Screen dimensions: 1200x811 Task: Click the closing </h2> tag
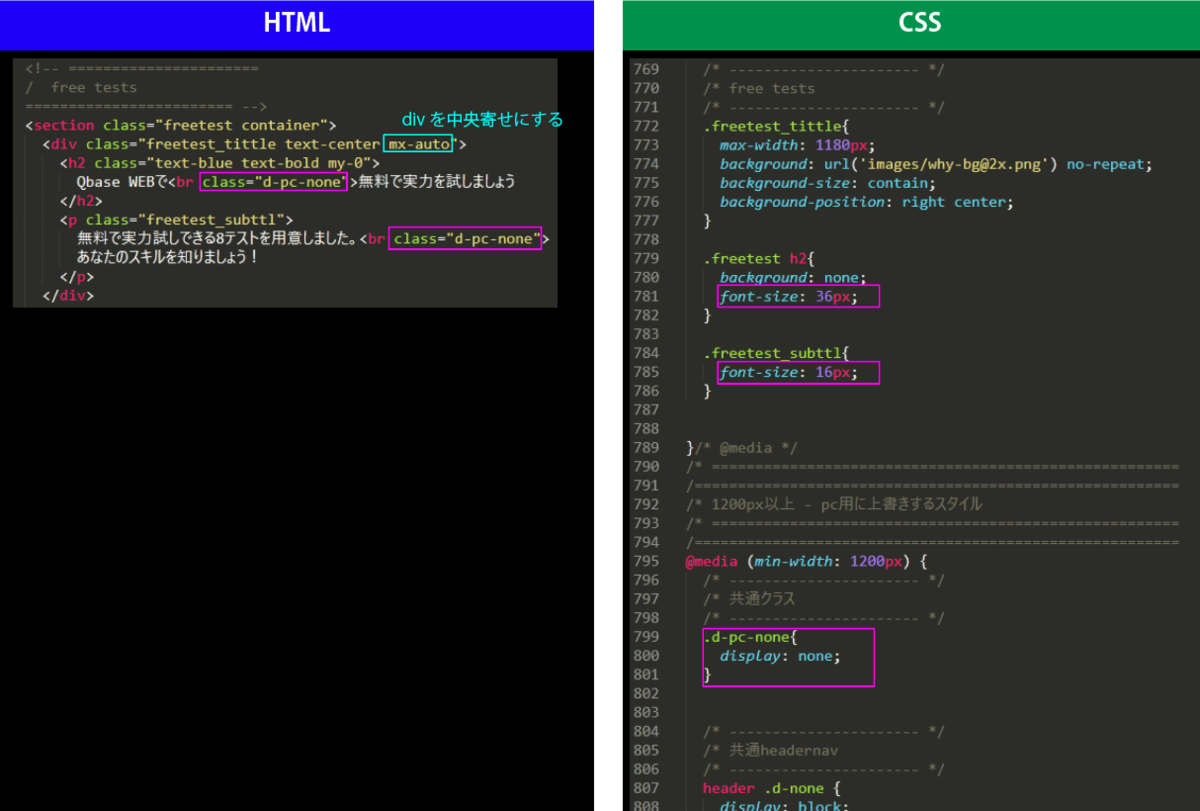81,200
